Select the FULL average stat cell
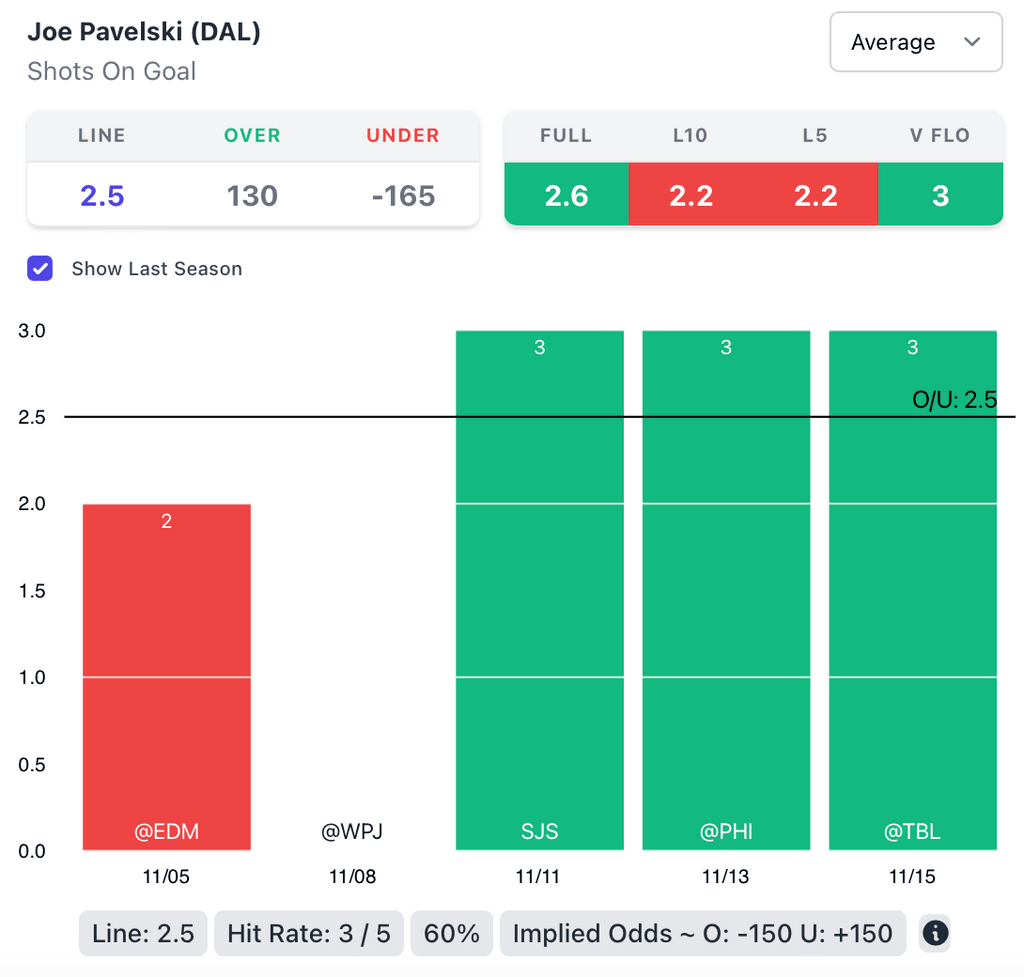This screenshot has height=977, width=1024. (x=566, y=195)
